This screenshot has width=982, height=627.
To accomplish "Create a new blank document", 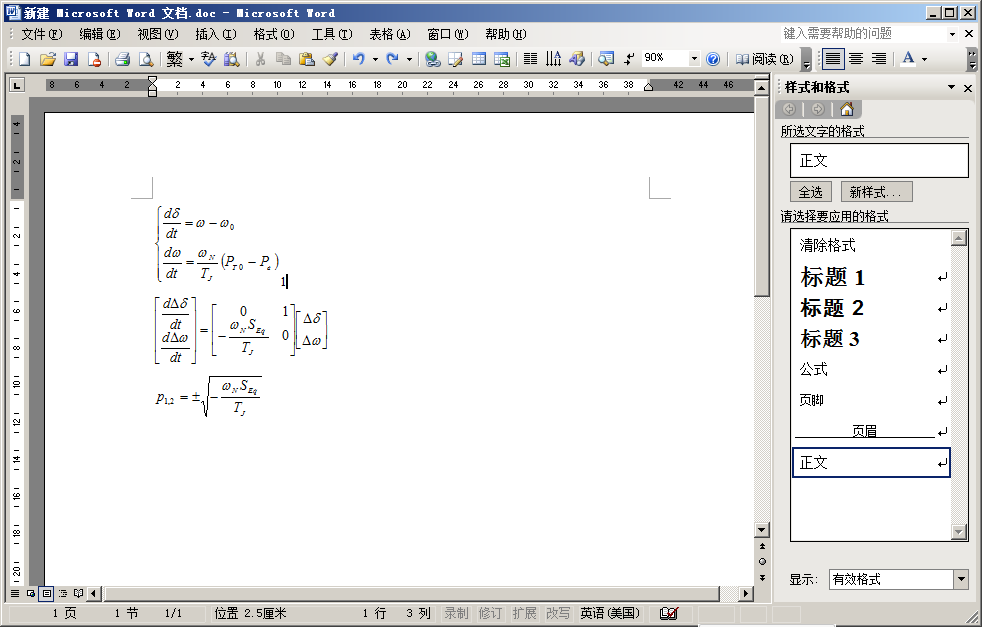I will point(24,59).
